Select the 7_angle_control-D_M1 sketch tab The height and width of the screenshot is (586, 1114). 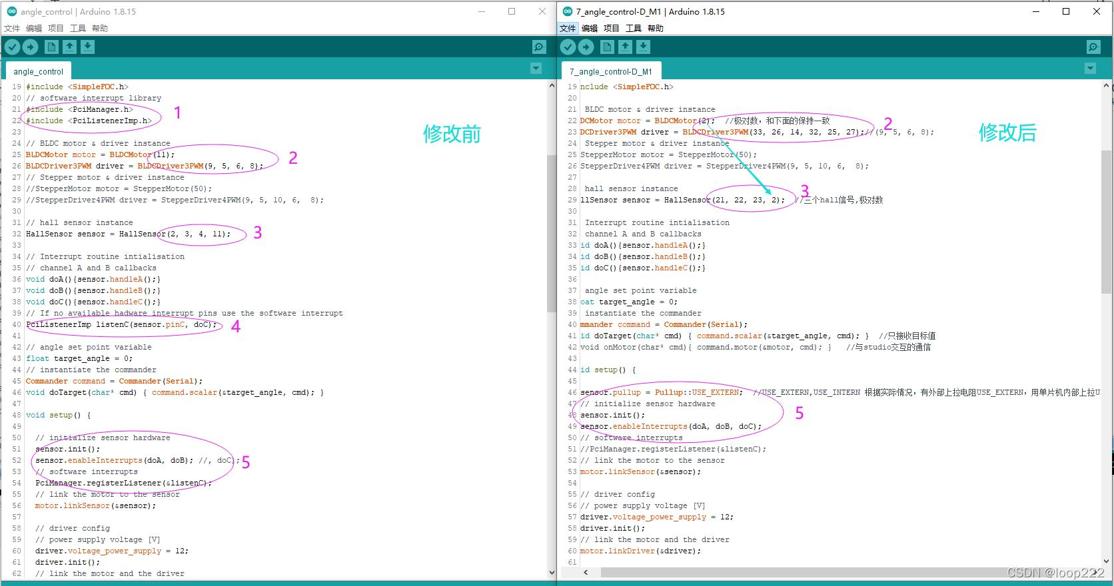click(611, 71)
